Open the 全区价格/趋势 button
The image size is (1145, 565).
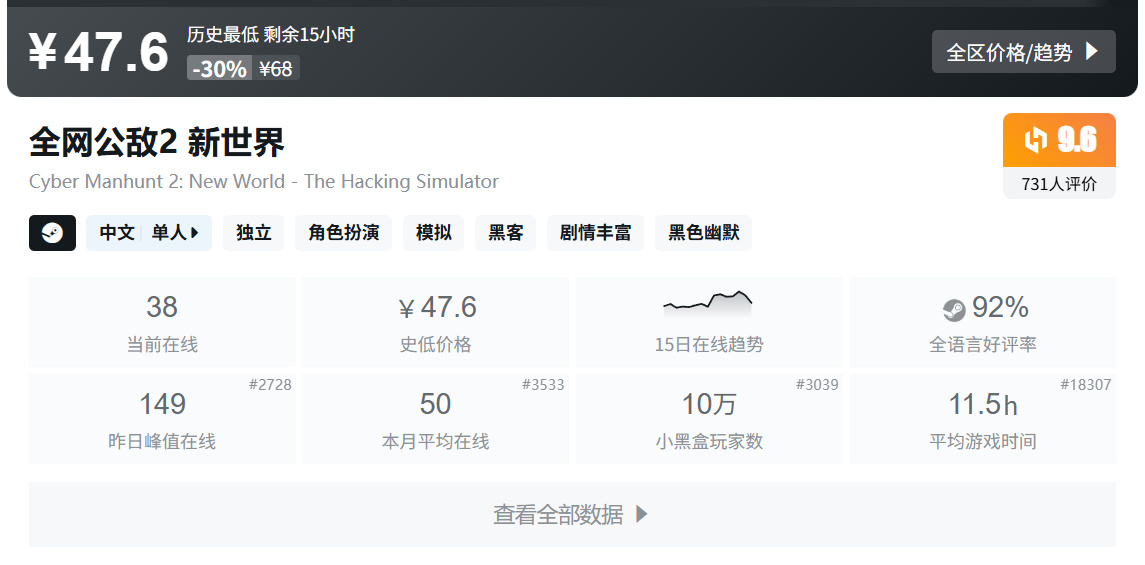[x=1023, y=52]
